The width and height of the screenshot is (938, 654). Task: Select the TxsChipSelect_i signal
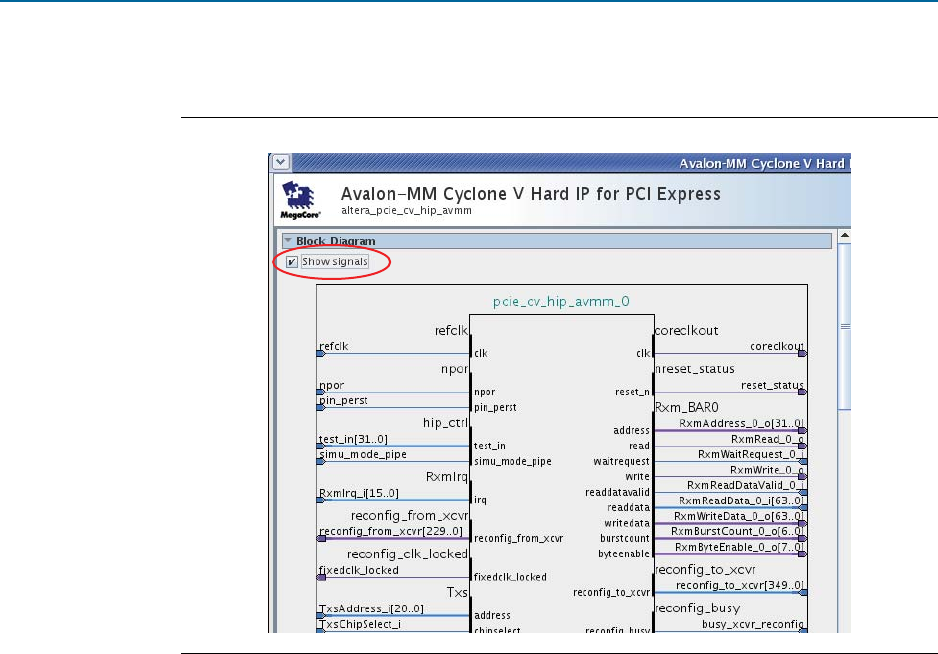(x=360, y=624)
